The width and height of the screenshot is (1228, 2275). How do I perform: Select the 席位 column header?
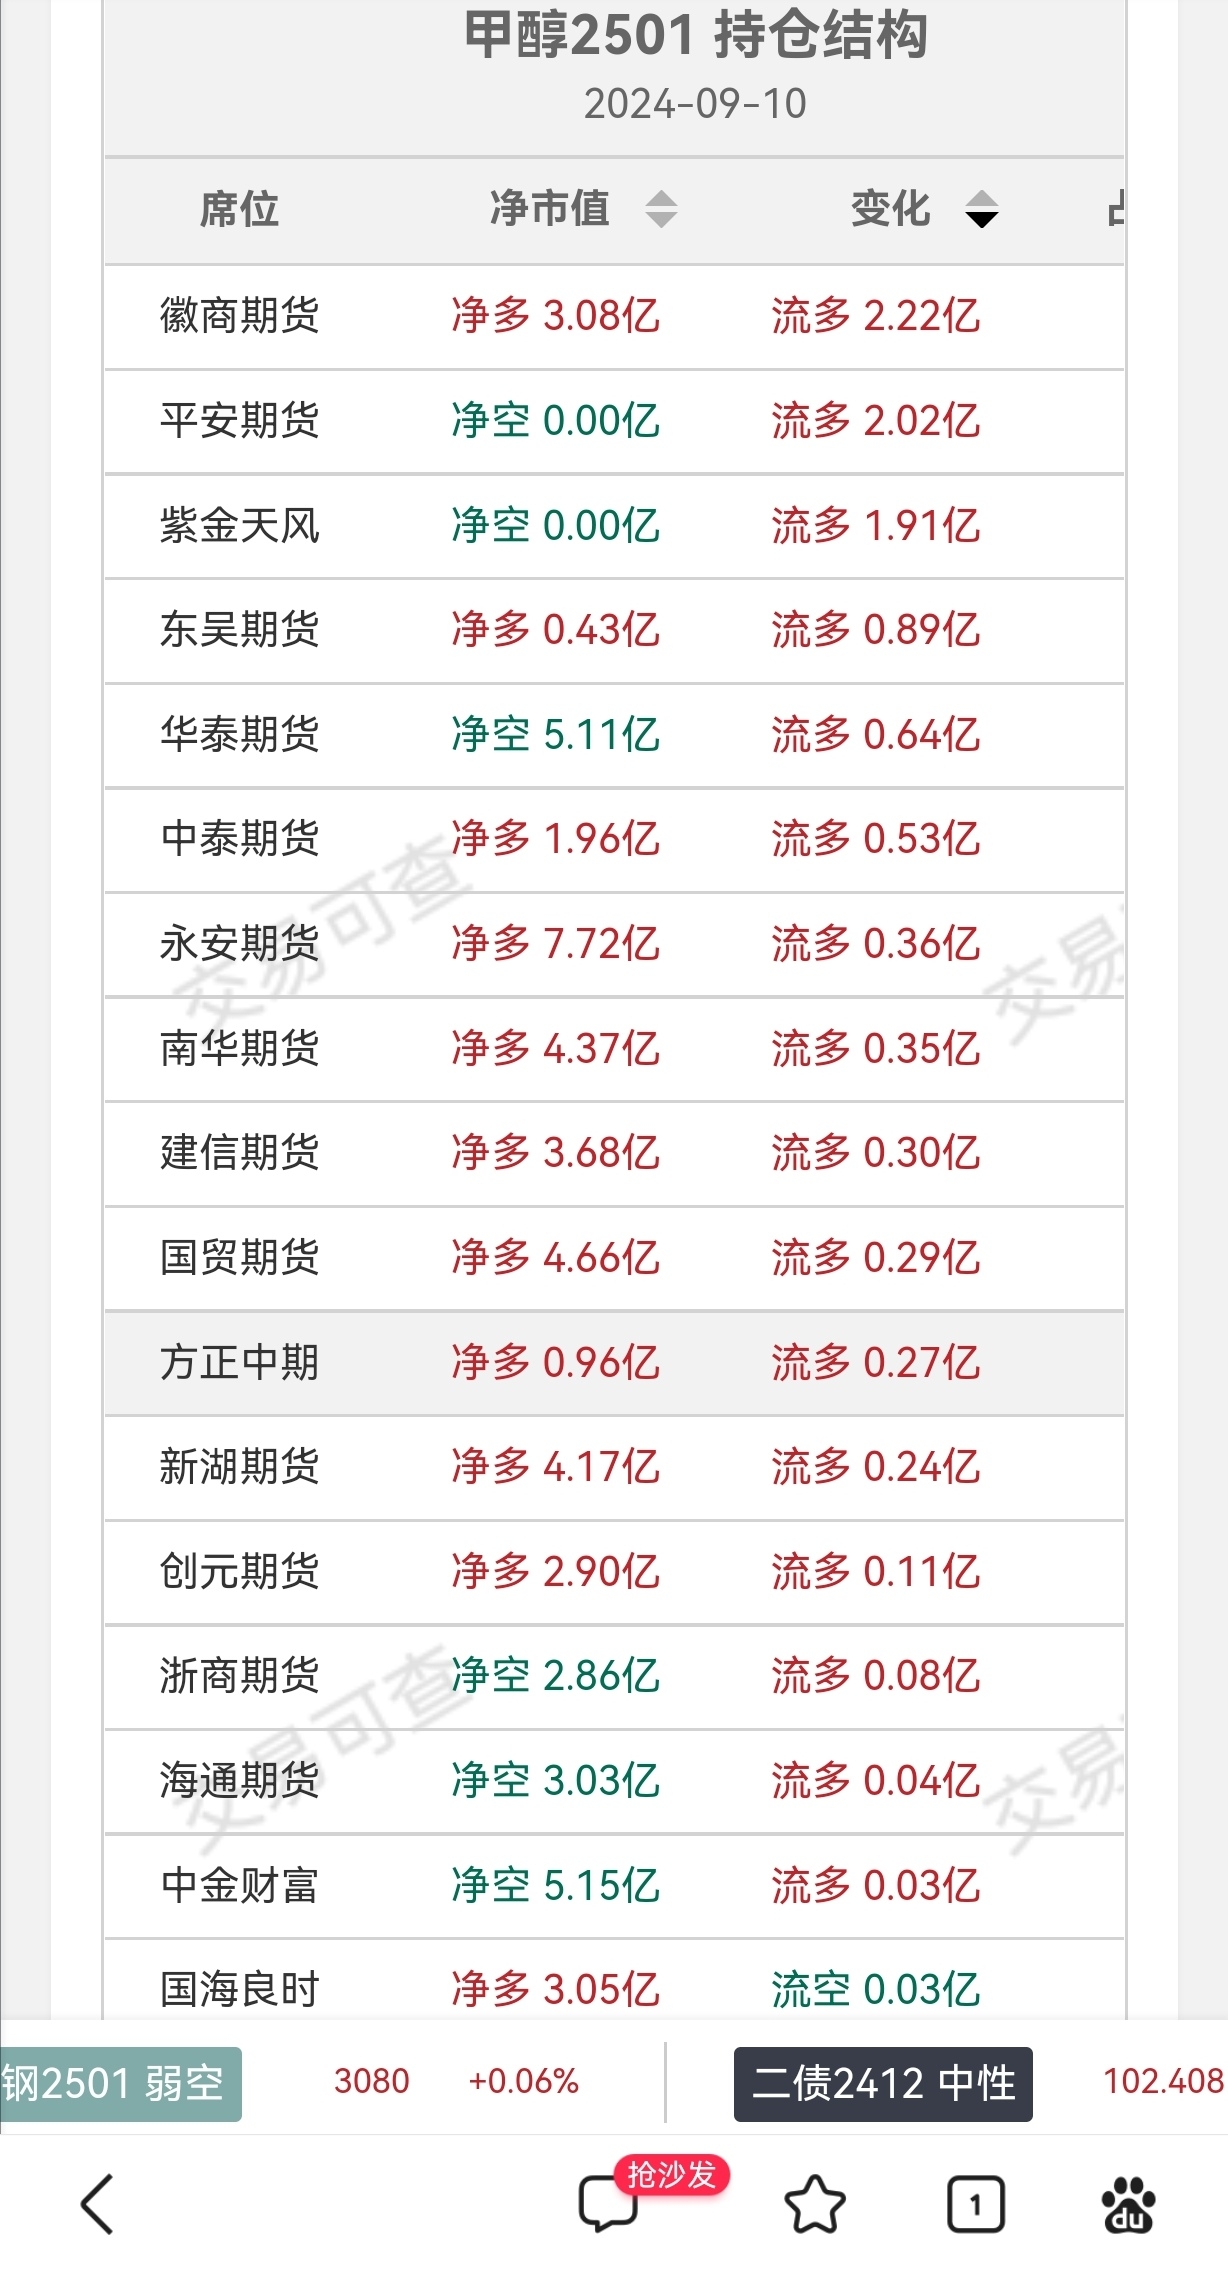[x=239, y=209]
